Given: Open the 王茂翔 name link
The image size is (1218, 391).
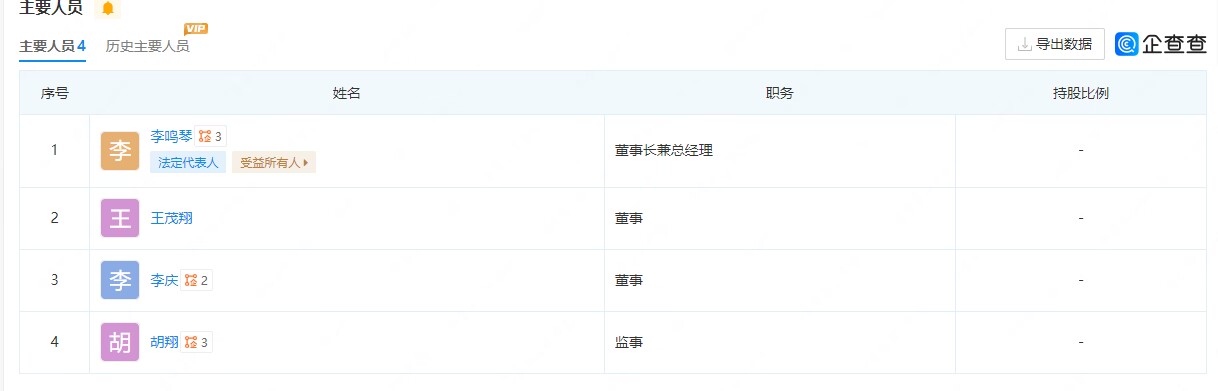Looking at the screenshot, I should coord(171,218).
